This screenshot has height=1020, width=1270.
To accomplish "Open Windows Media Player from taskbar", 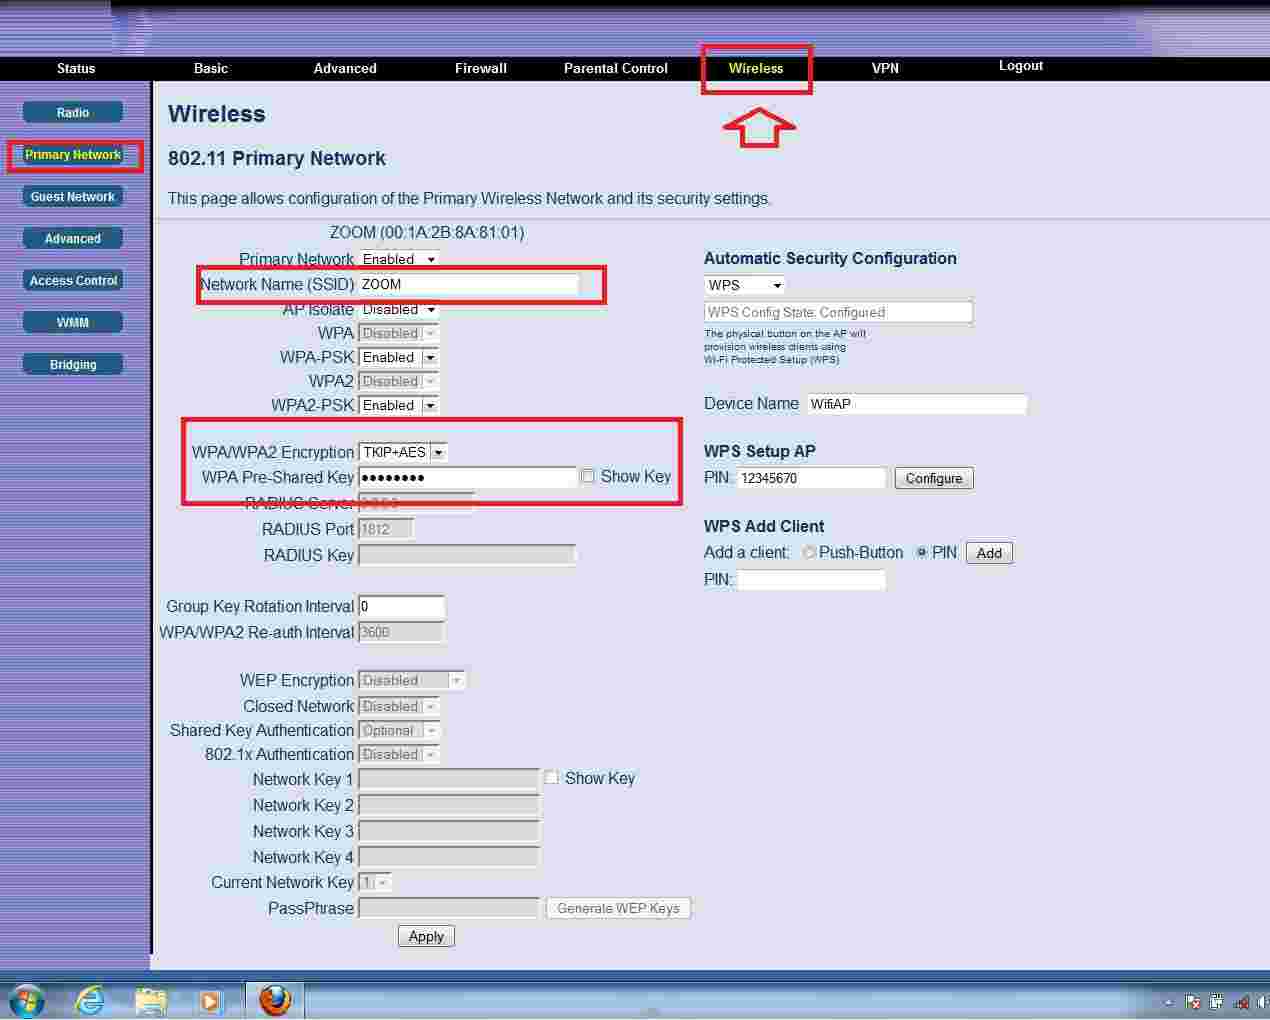I will pos(209,1000).
